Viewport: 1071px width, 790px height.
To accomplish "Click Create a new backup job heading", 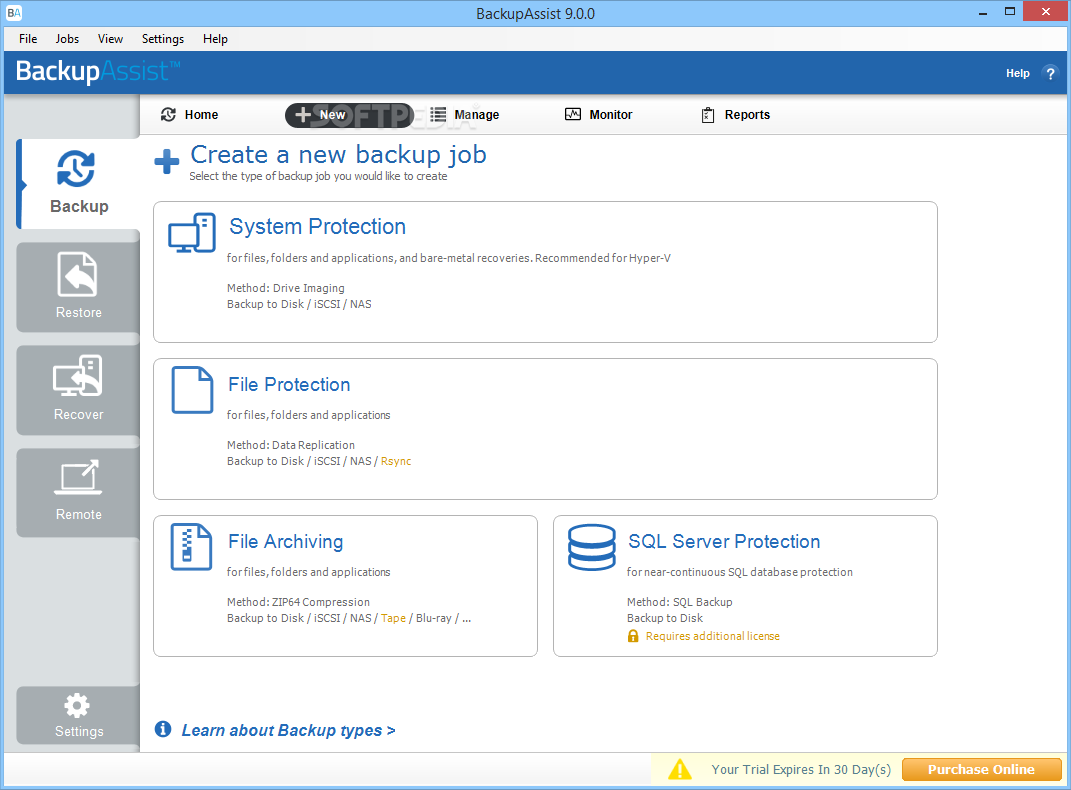I will click(339, 155).
